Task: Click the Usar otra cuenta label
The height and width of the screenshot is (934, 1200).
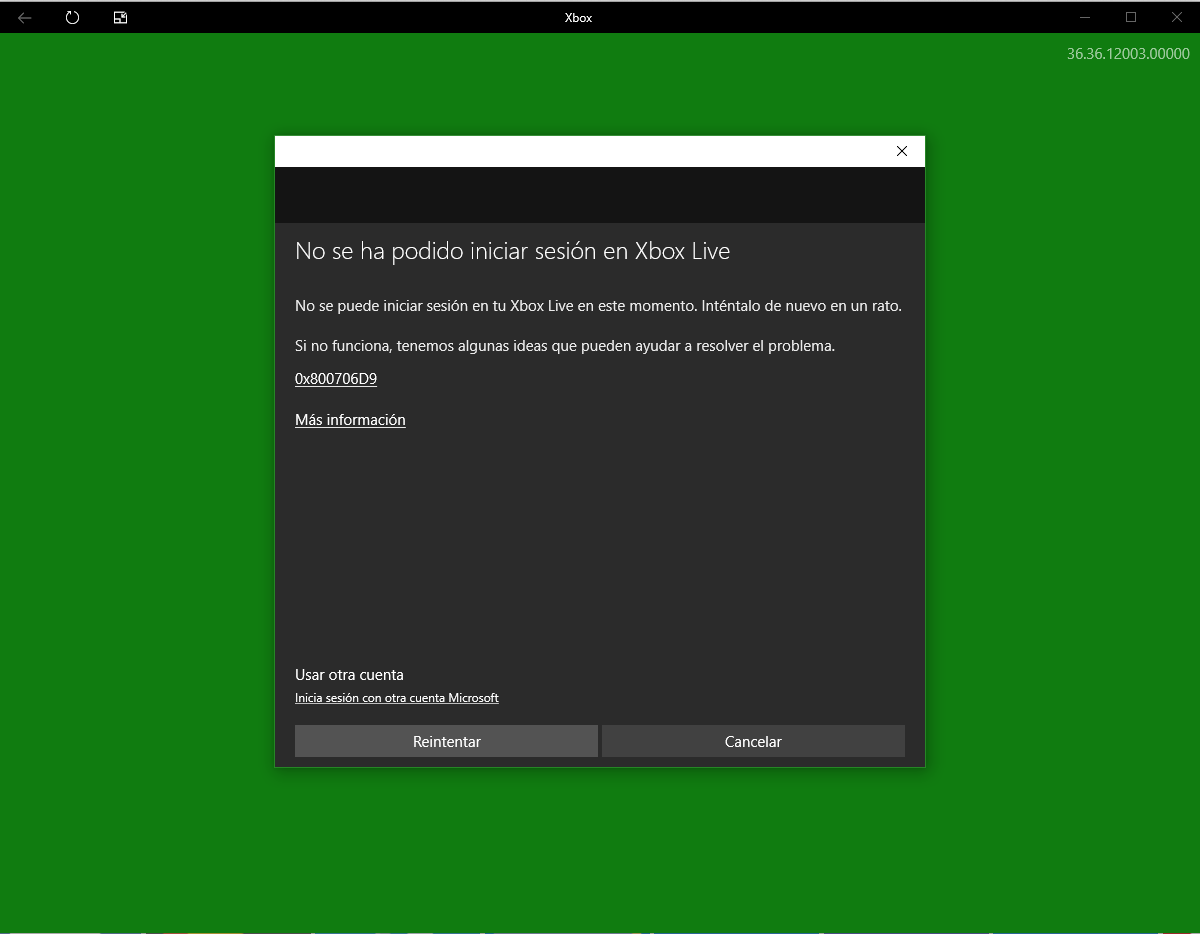Action: click(x=349, y=675)
